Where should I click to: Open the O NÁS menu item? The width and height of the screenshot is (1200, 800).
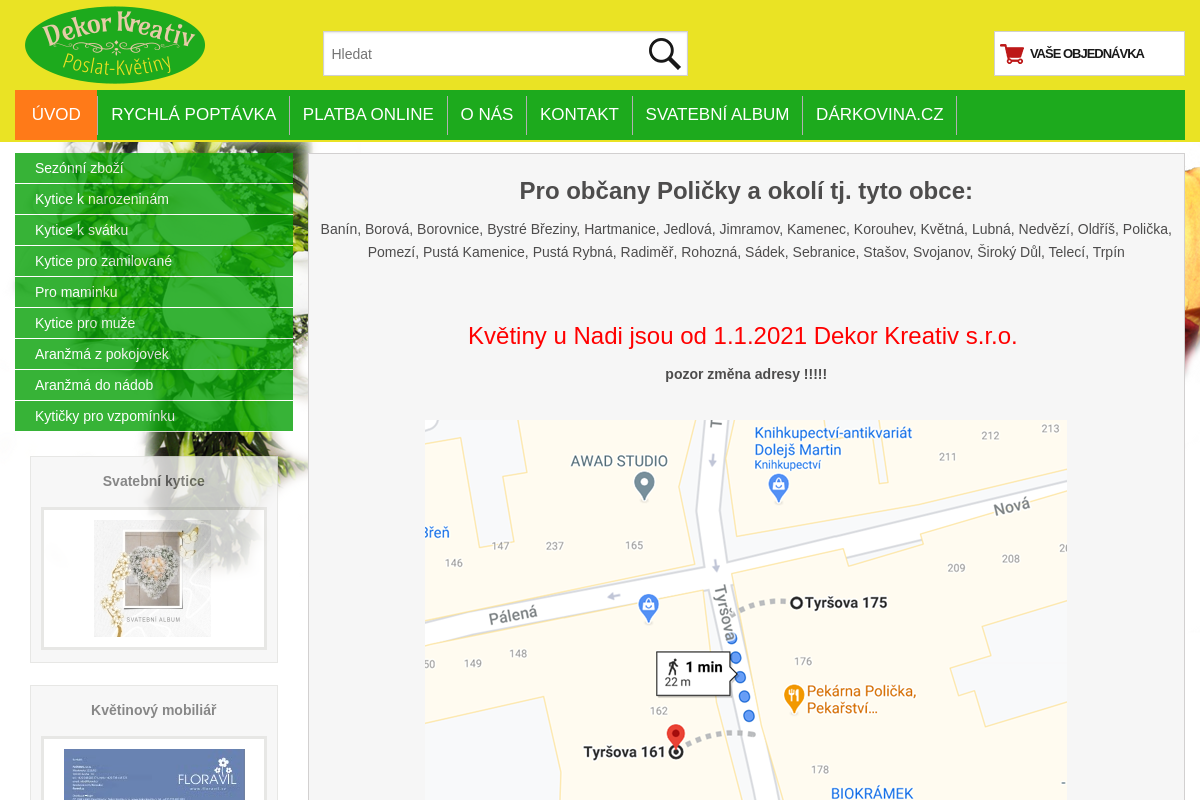coord(487,115)
